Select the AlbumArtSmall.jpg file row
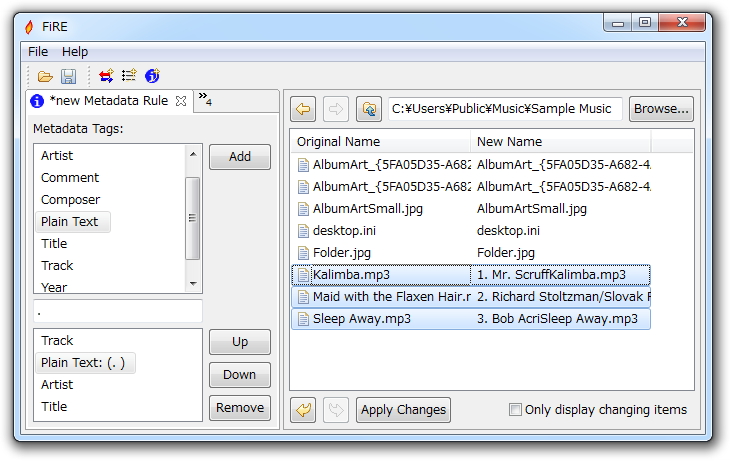 [x=471, y=209]
